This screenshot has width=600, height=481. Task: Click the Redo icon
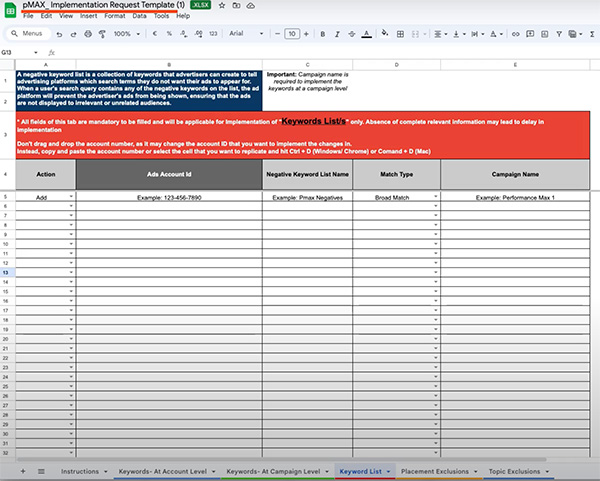coord(73,34)
